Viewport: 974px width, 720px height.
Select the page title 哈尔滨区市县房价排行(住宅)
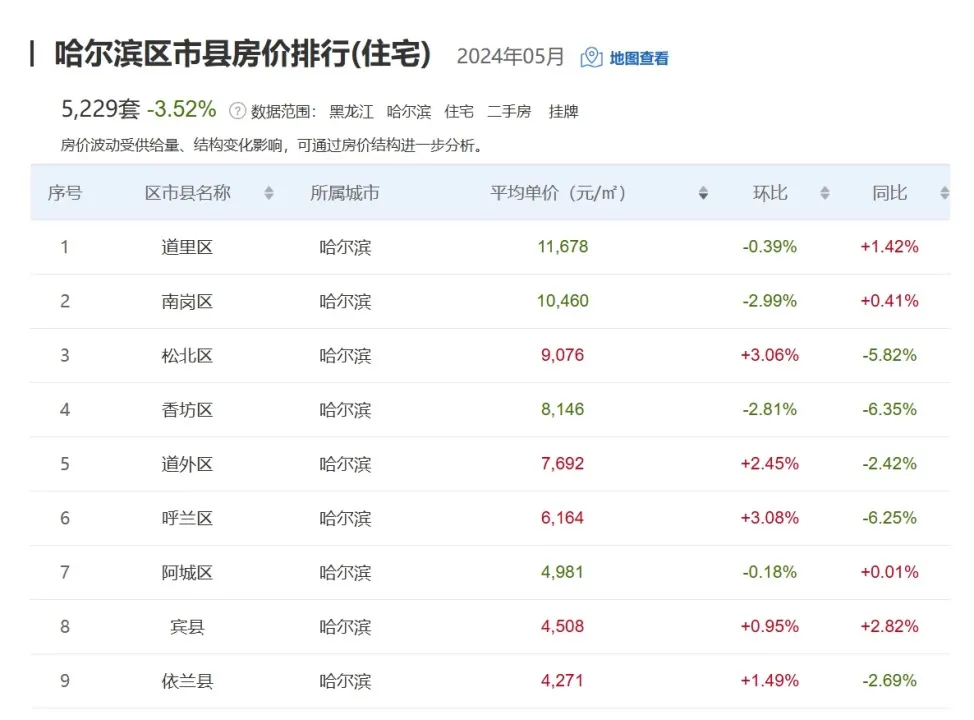(x=243, y=53)
